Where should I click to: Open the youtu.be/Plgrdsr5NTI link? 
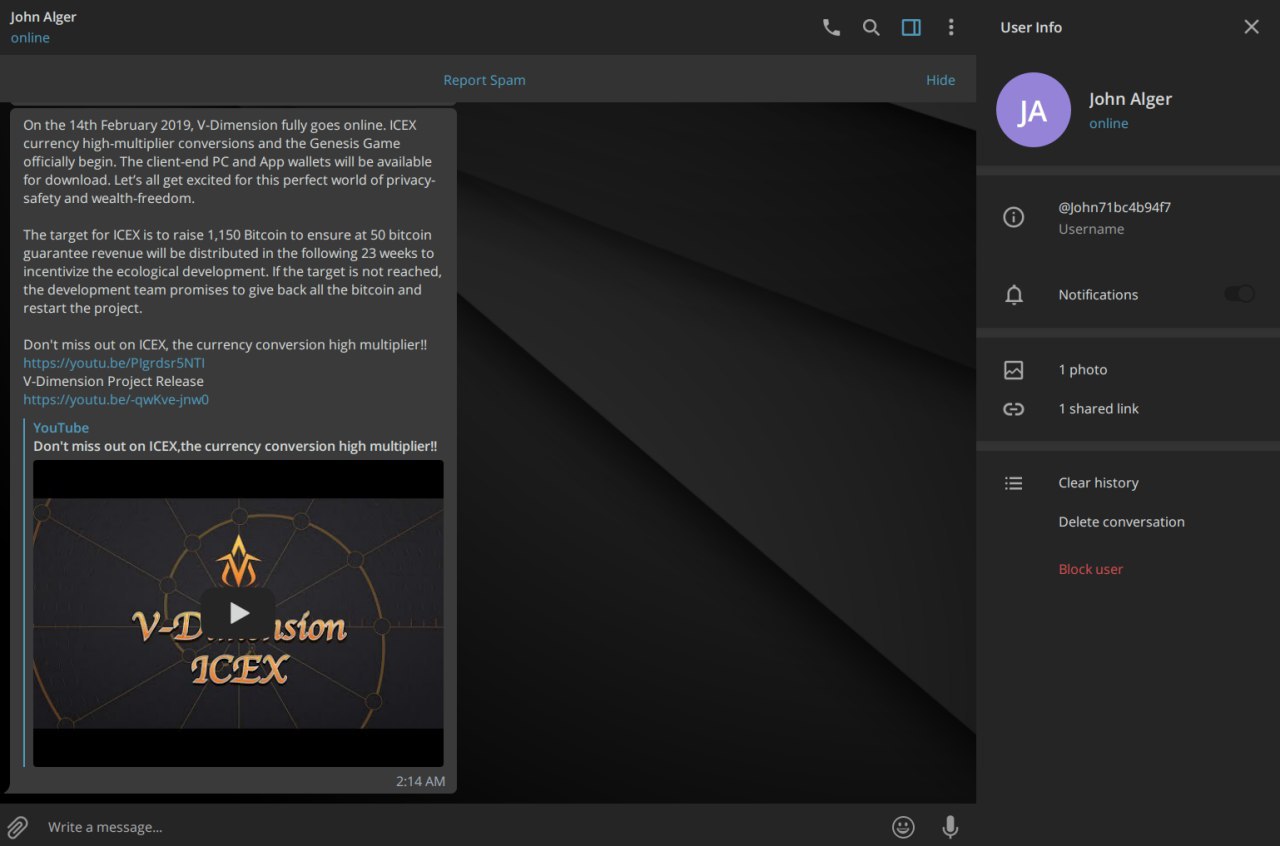(114, 363)
